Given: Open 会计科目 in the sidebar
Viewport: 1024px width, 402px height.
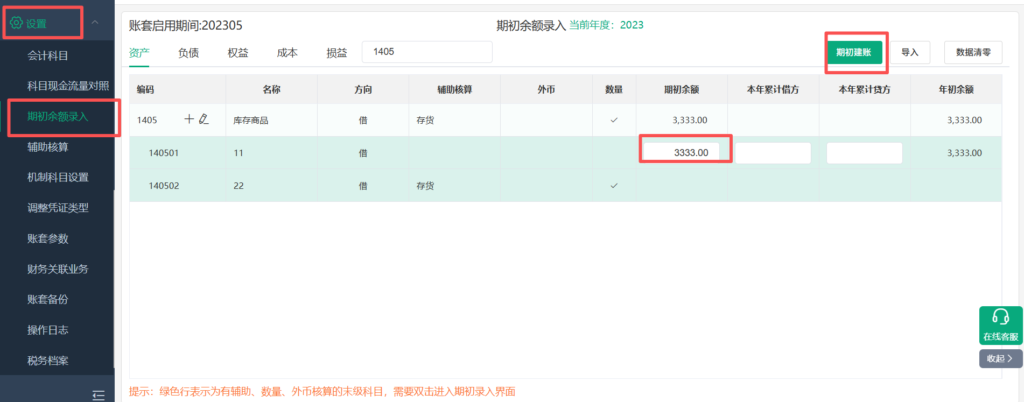Looking at the screenshot, I should tap(48, 55).
